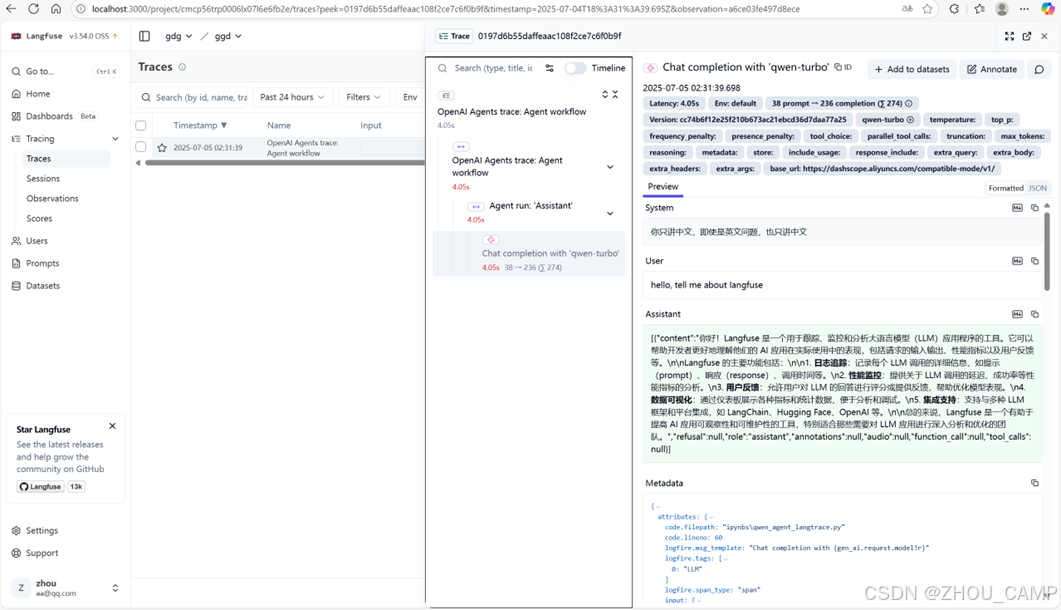This screenshot has height=610, width=1061.
Task: Switch to Formatted view
Action: click(1006, 188)
